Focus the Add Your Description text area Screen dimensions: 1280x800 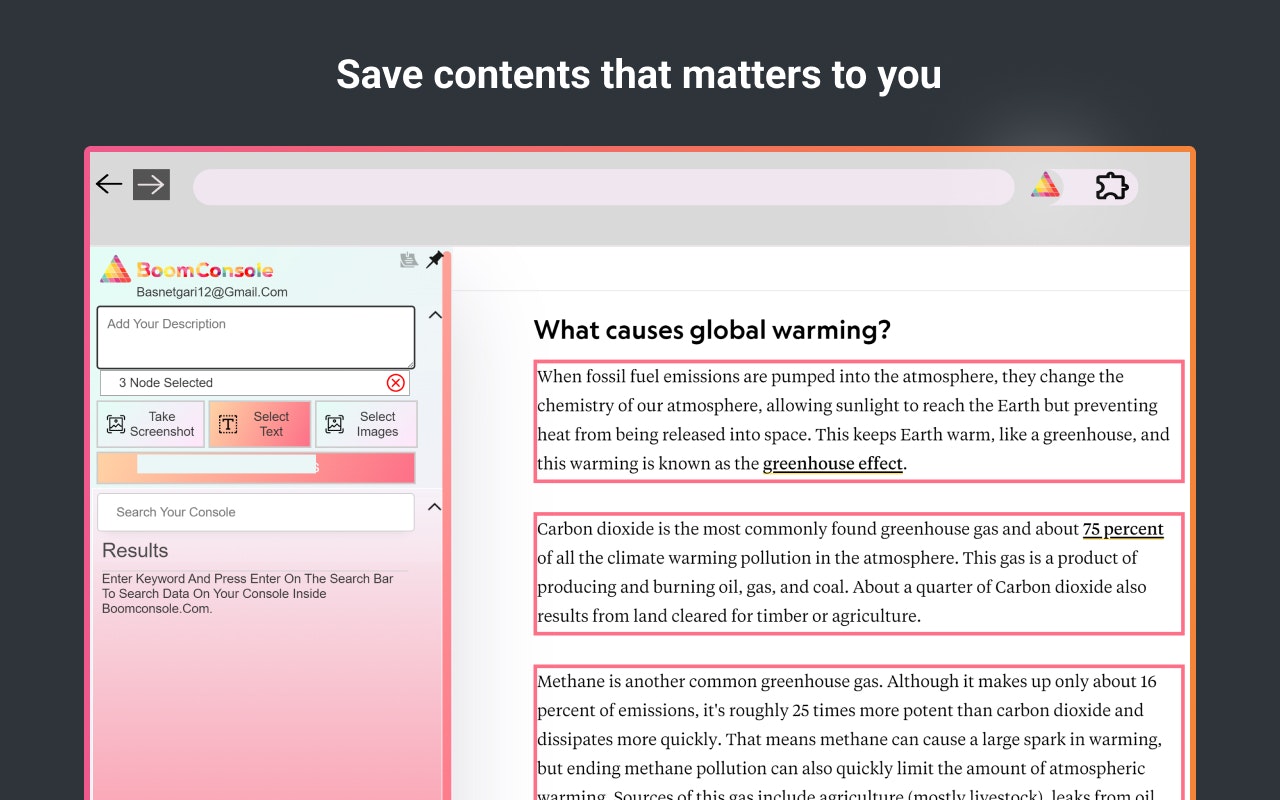[256, 337]
